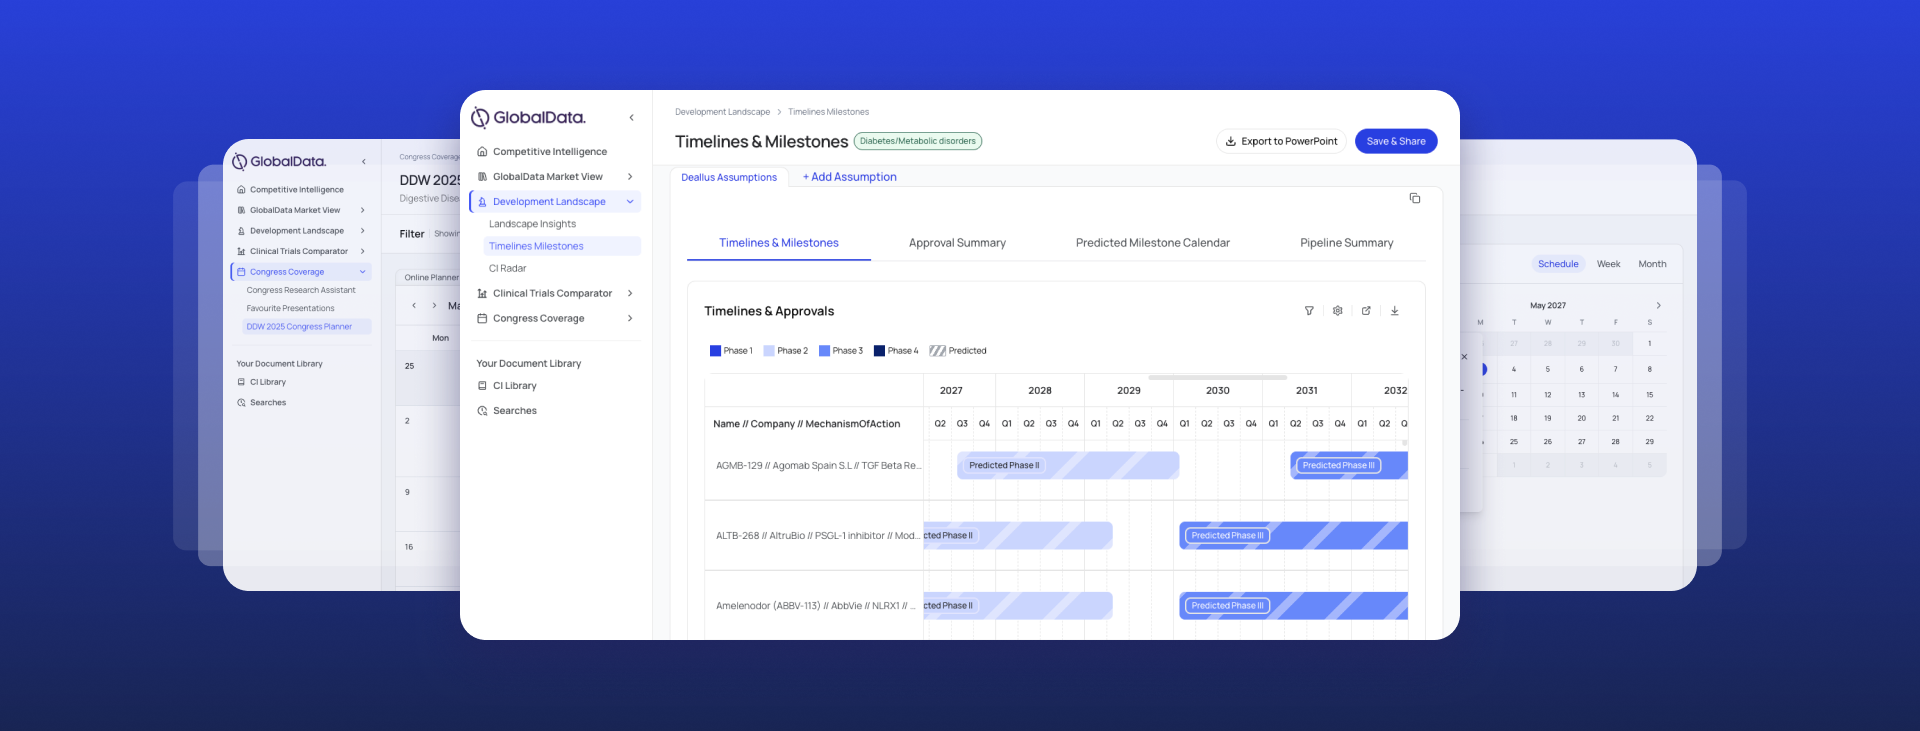Open Favourite Presentations in left window
This screenshot has width=1920, height=731.
290,309
